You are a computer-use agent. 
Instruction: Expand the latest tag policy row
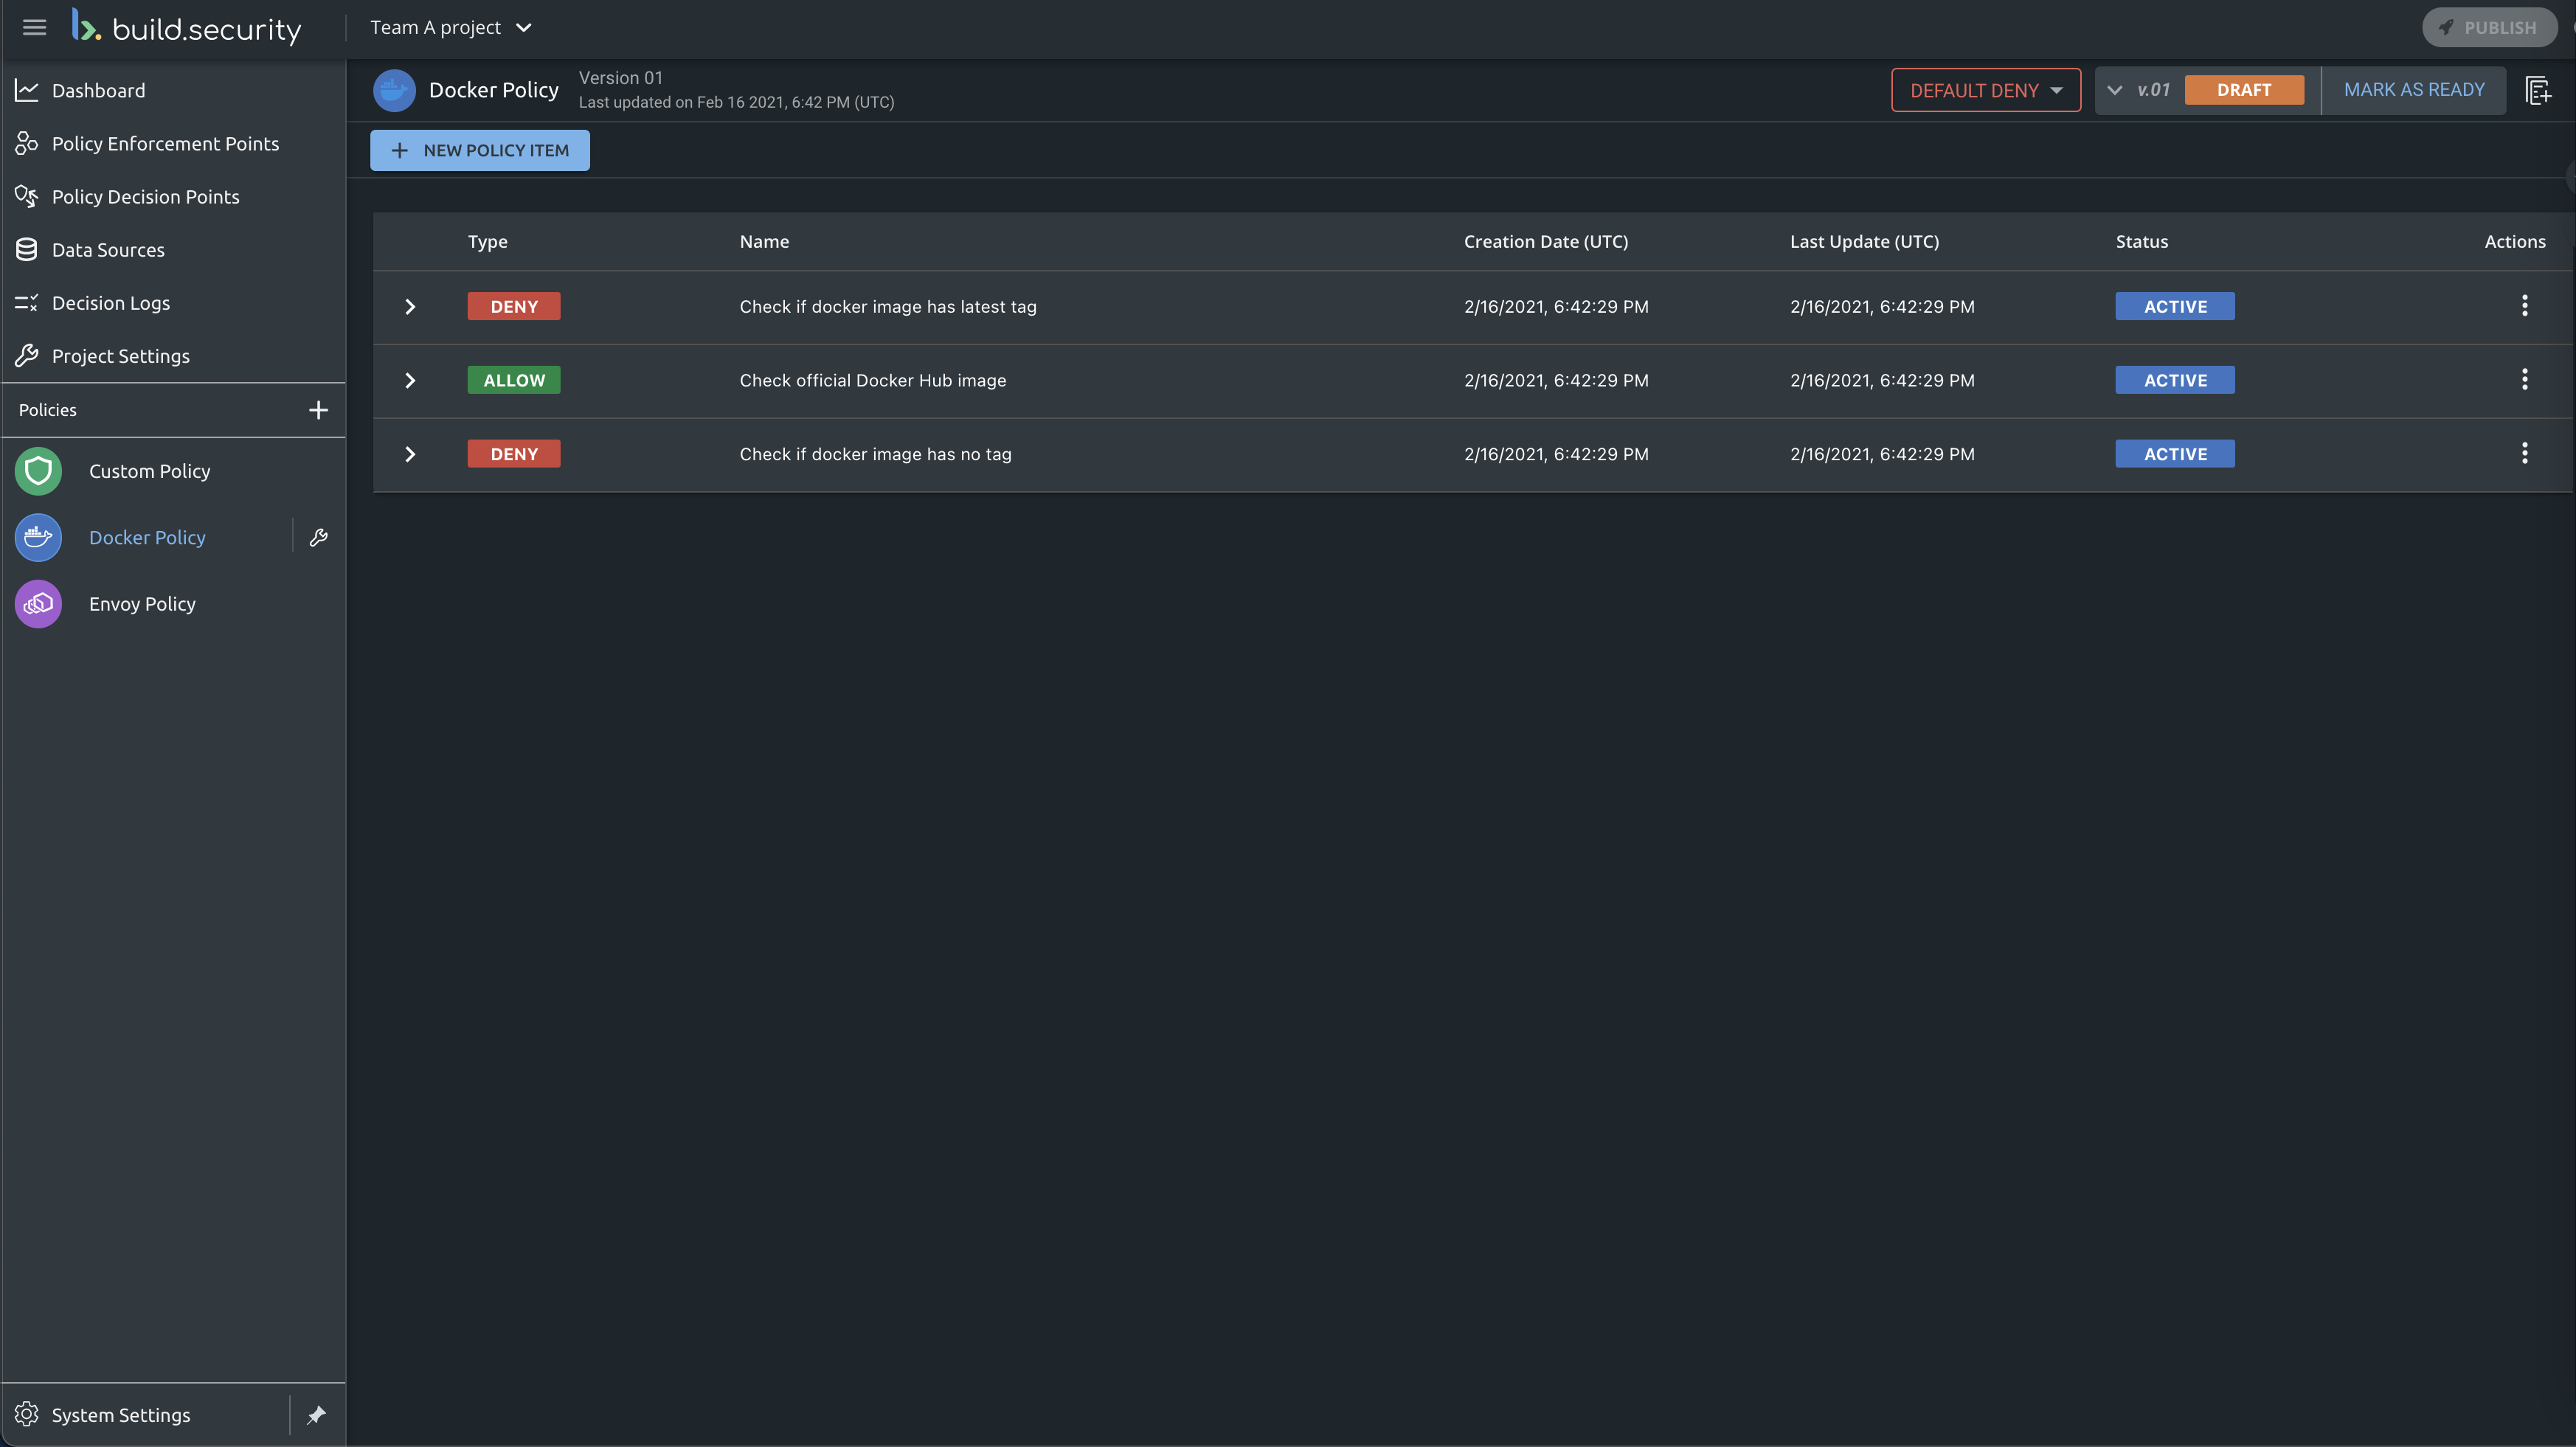[x=410, y=307]
